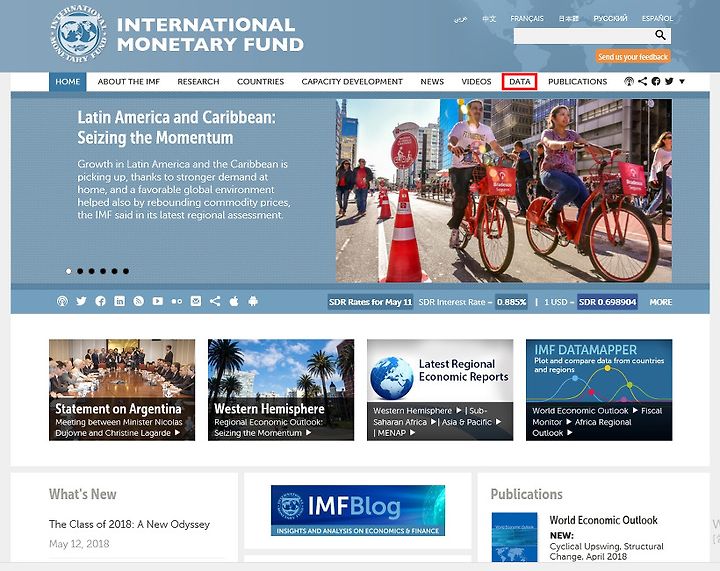Screen dimensions: 720x571
Task: Open the ABOUT THE IMF menu
Action: pyautogui.click(x=129, y=82)
